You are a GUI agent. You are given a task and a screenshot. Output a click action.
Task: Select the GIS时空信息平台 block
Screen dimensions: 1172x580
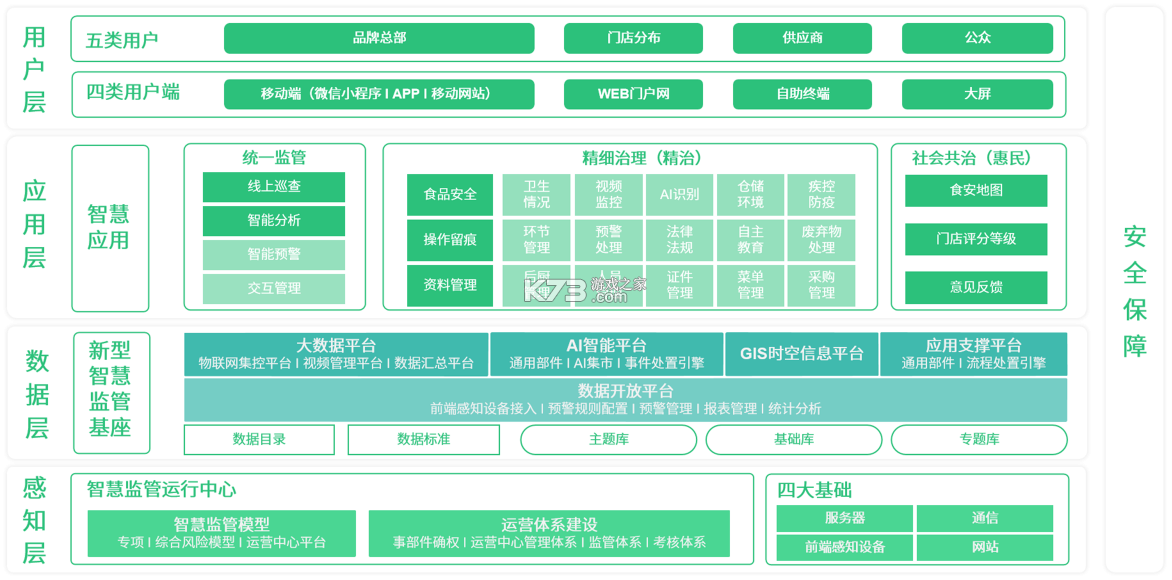802,354
